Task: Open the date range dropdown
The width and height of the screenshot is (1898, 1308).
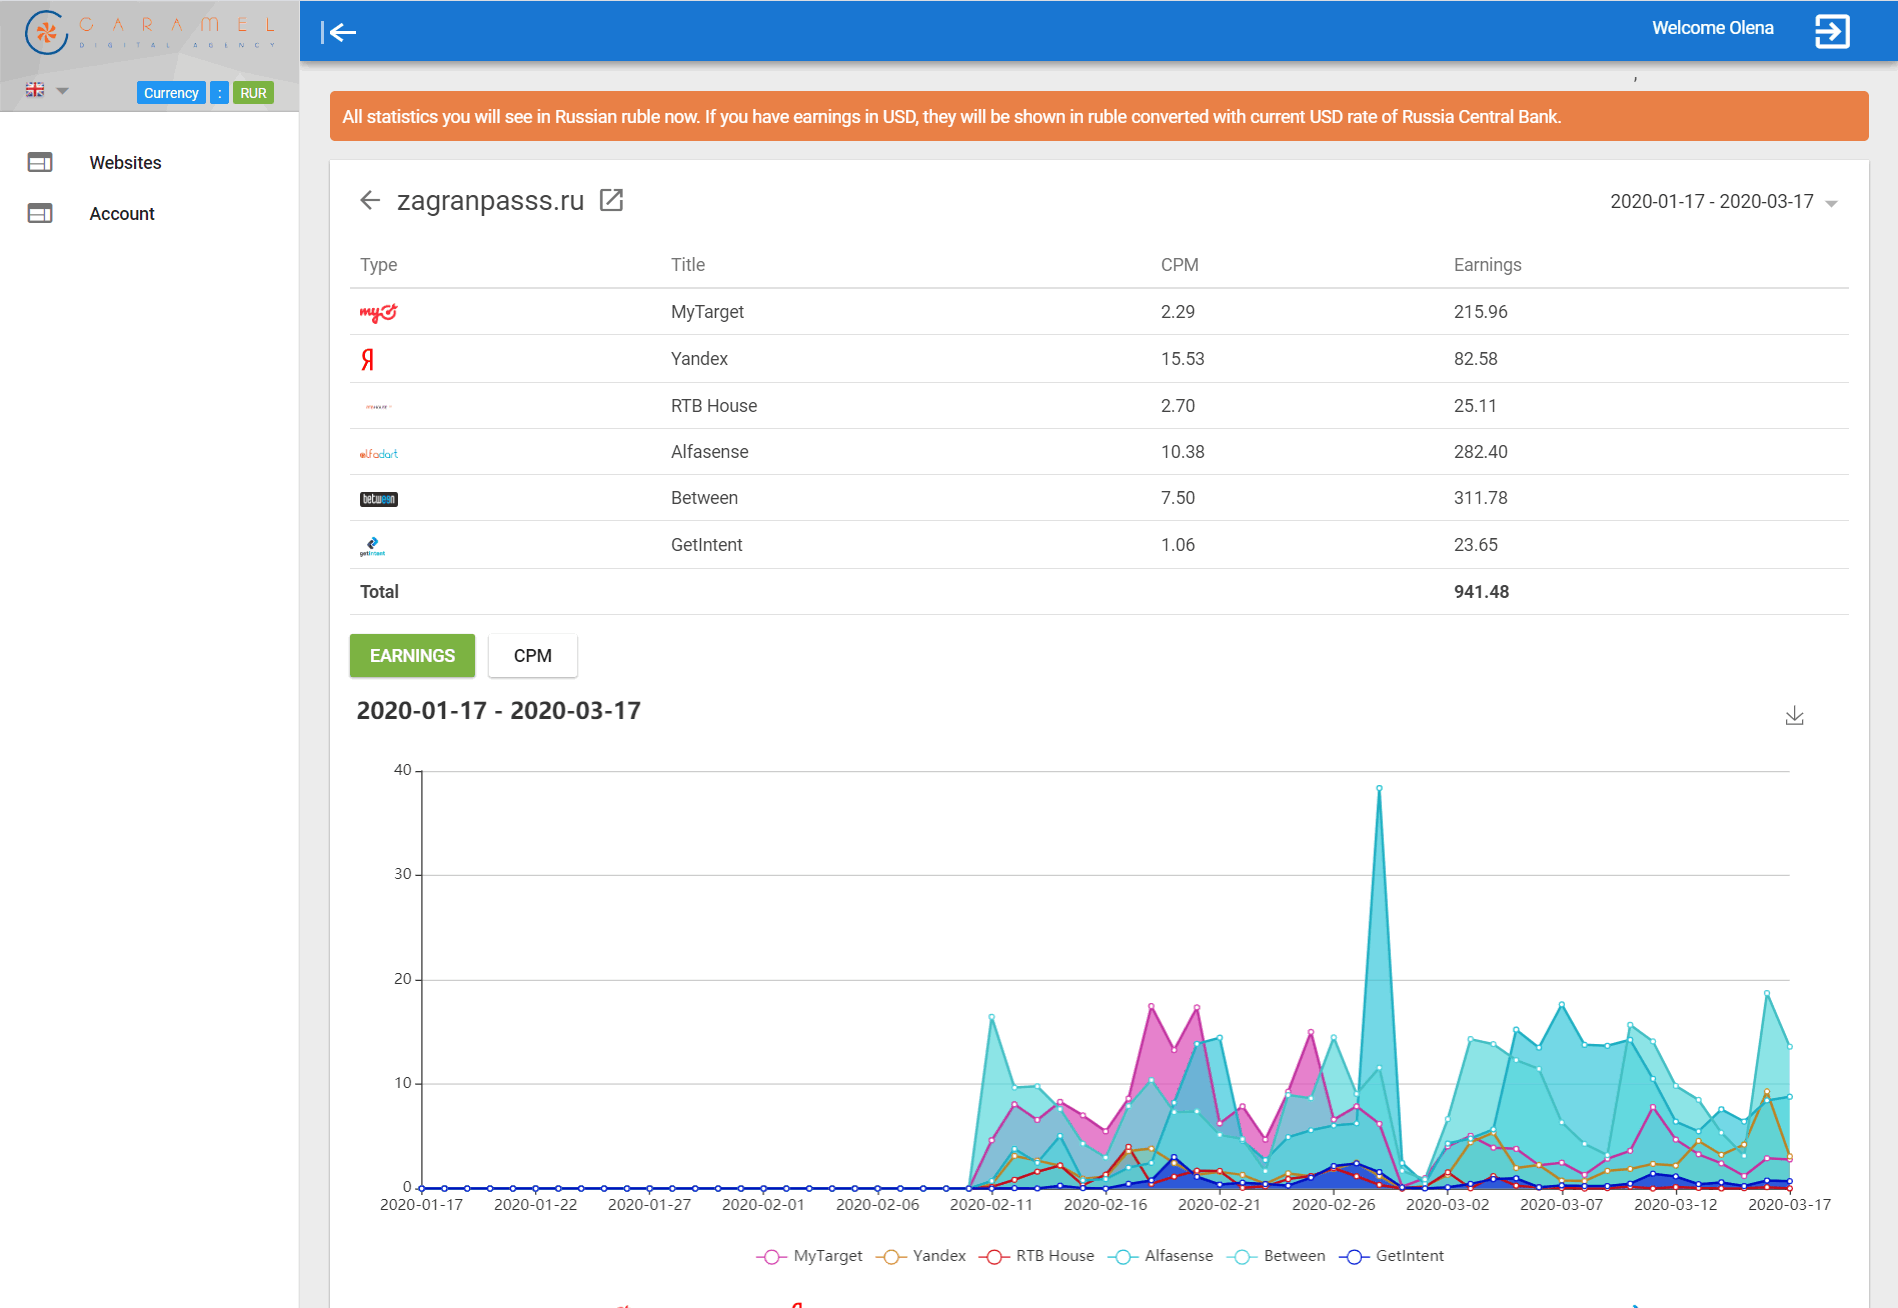Action: pos(1724,202)
